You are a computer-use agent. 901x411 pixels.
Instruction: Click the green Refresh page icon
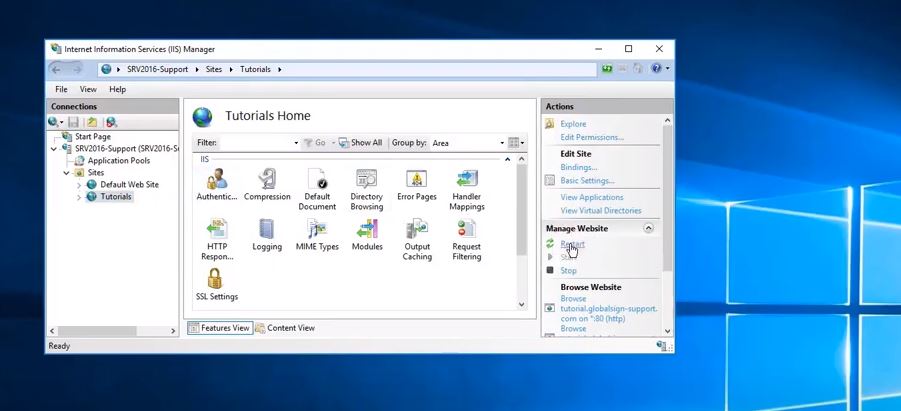[607, 69]
